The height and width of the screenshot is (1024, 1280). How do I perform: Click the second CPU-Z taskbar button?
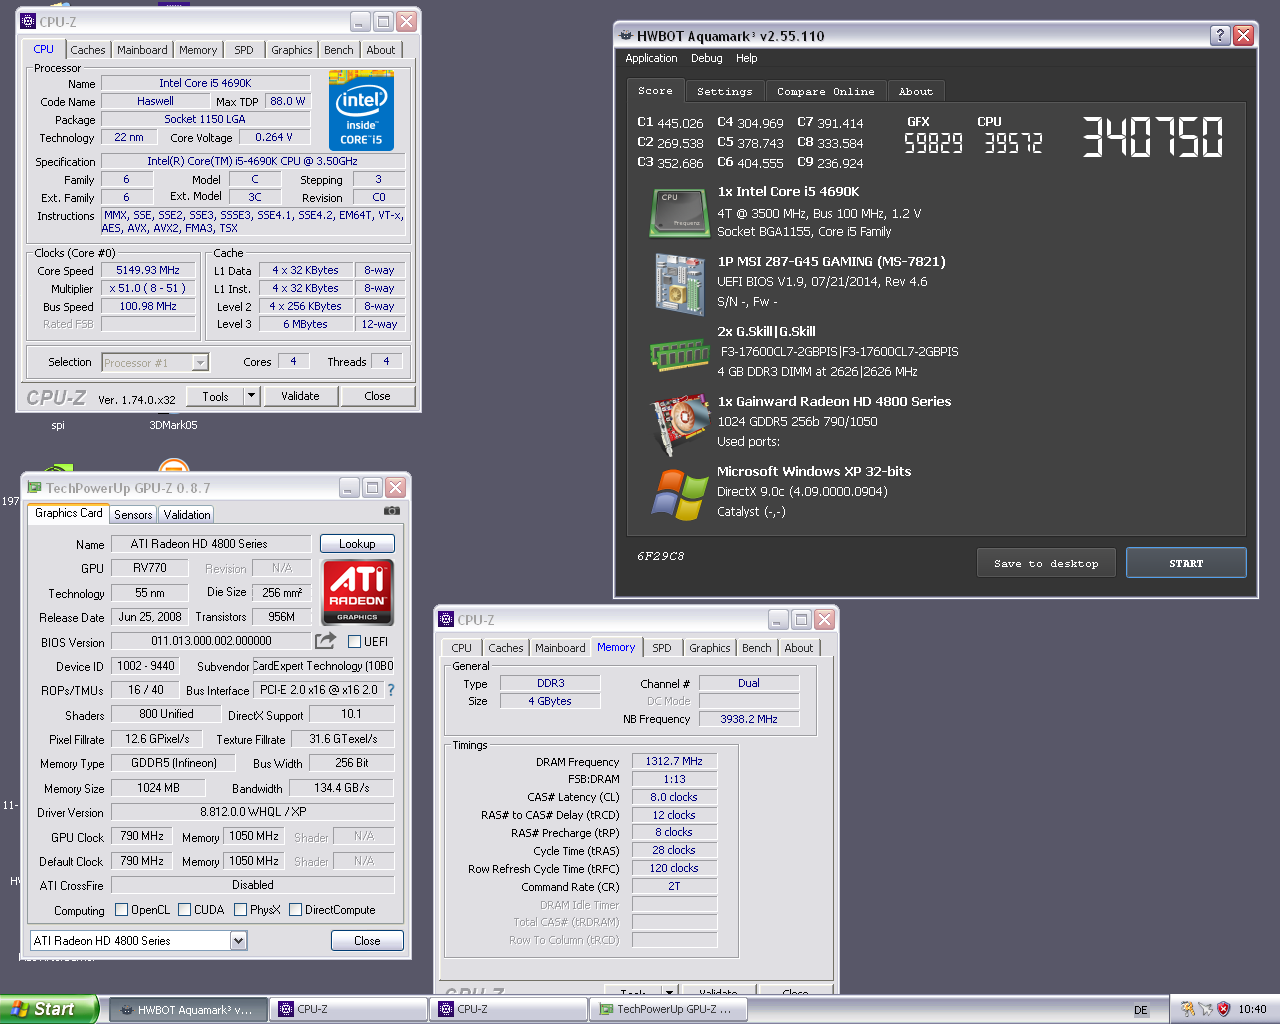508,1009
